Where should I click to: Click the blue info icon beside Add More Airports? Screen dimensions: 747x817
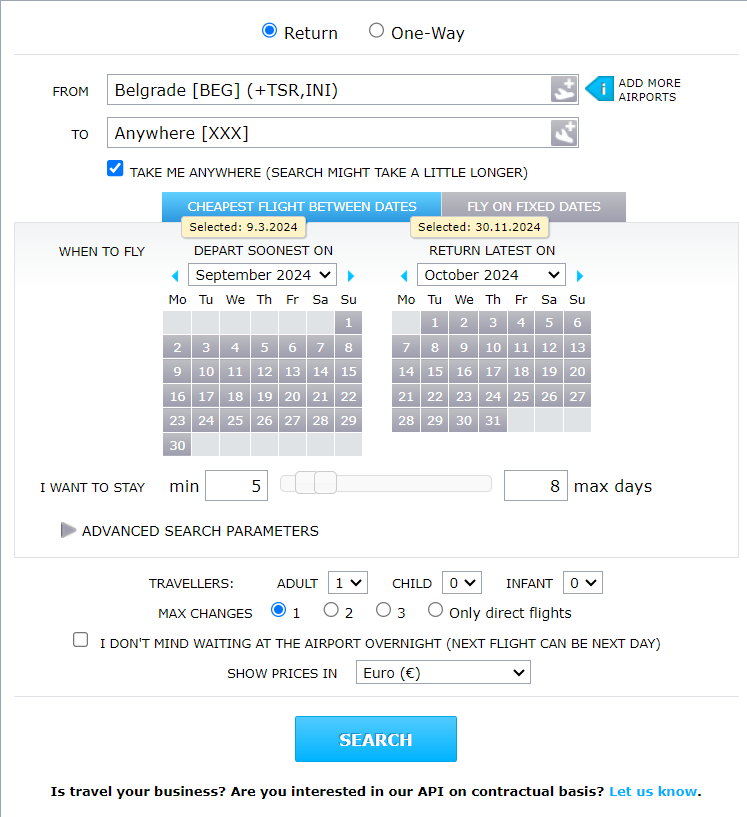(x=600, y=89)
